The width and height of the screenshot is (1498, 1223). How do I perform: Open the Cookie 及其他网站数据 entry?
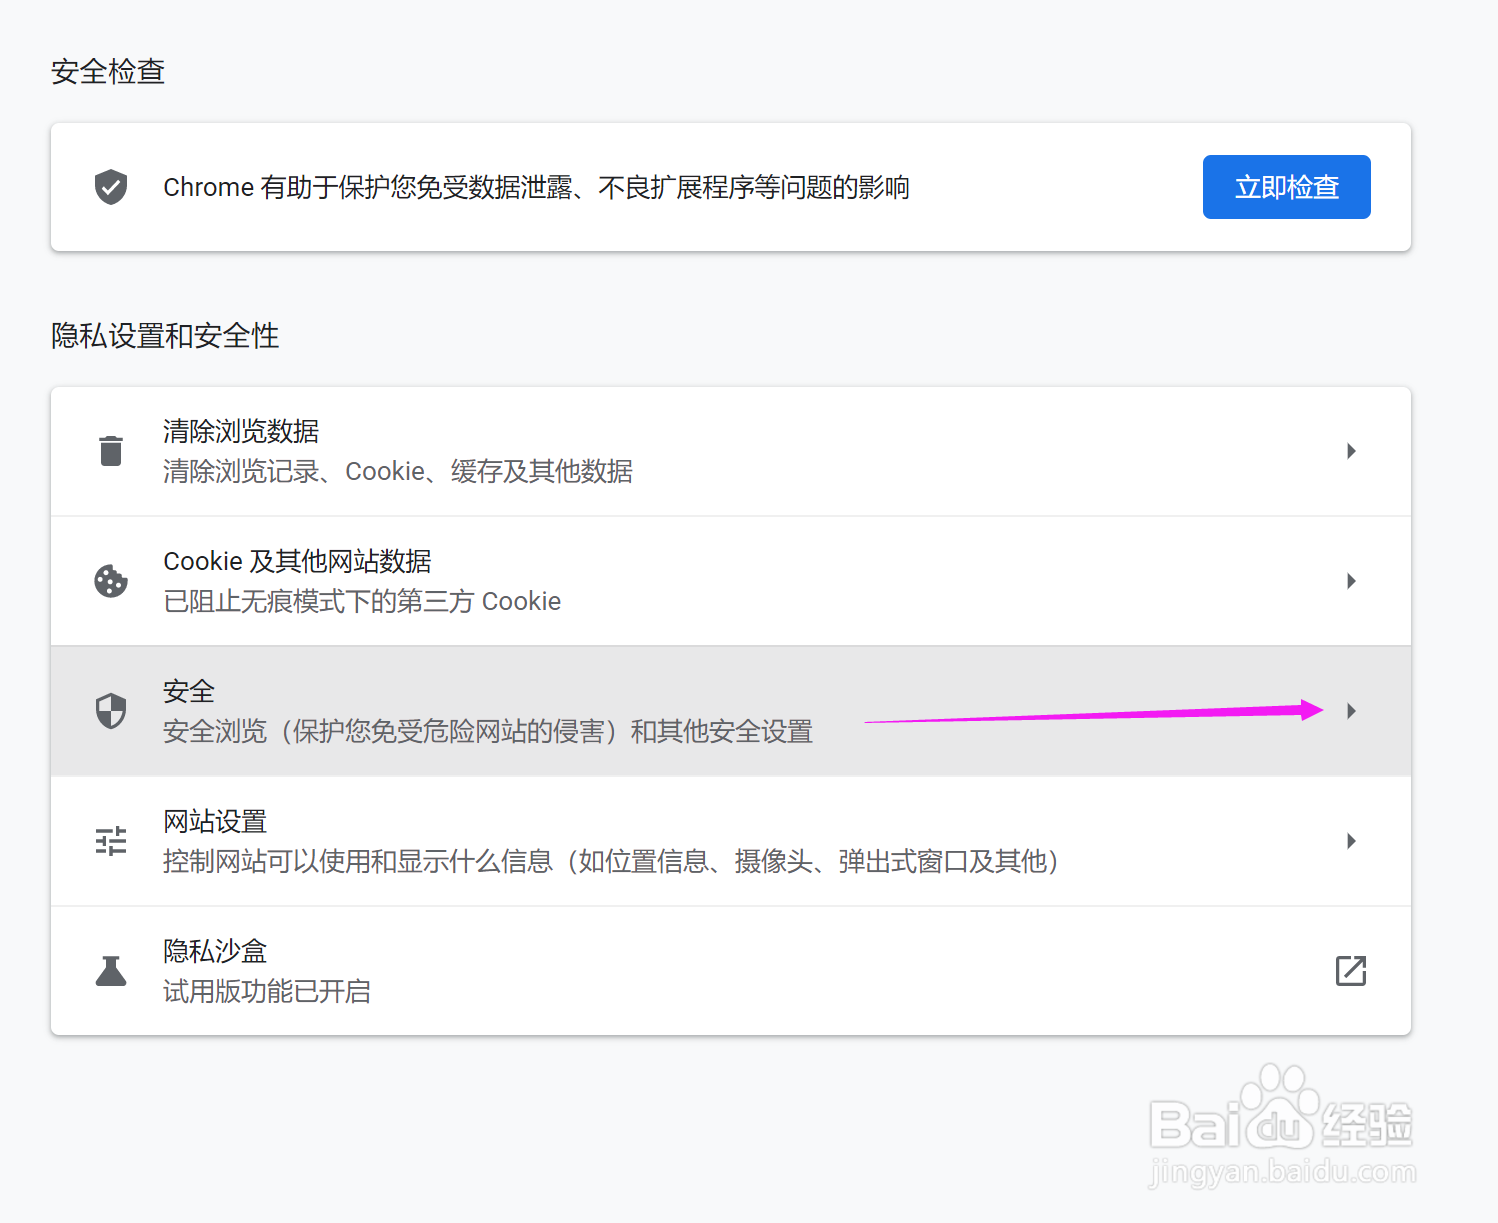pyautogui.click(x=700, y=581)
